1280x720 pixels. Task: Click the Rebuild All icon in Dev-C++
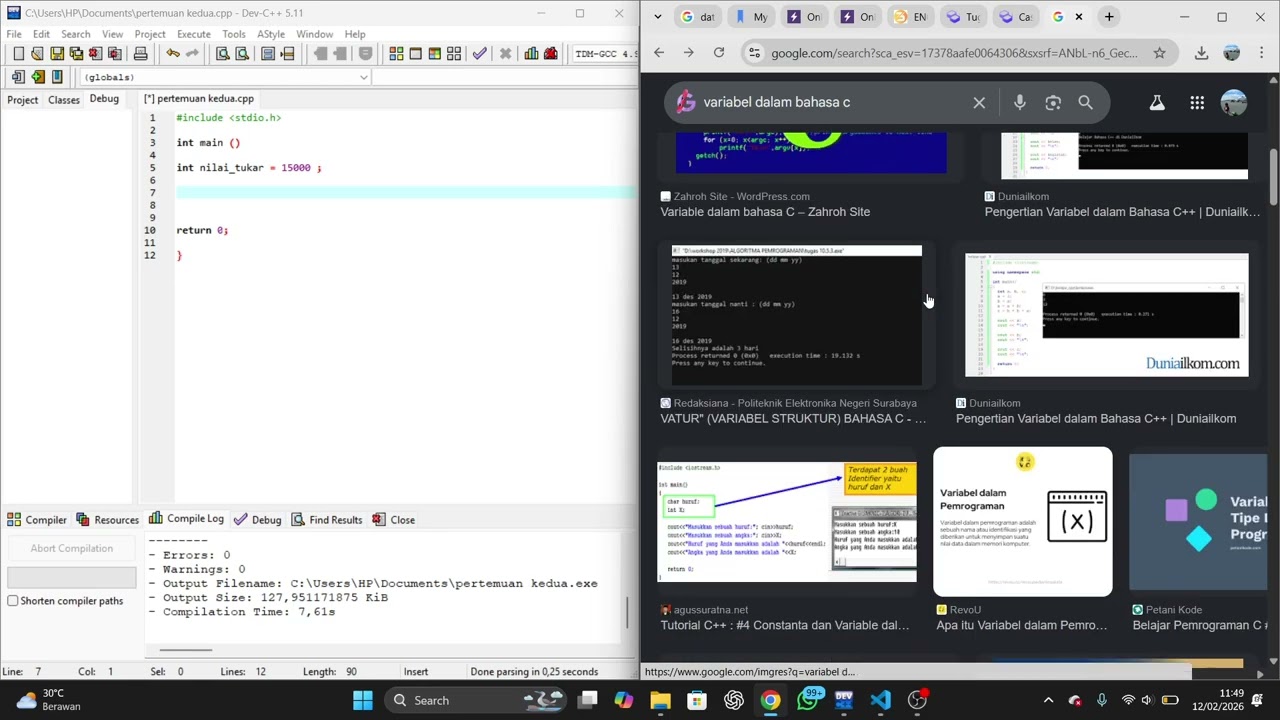pyautogui.click(x=454, y=53)
